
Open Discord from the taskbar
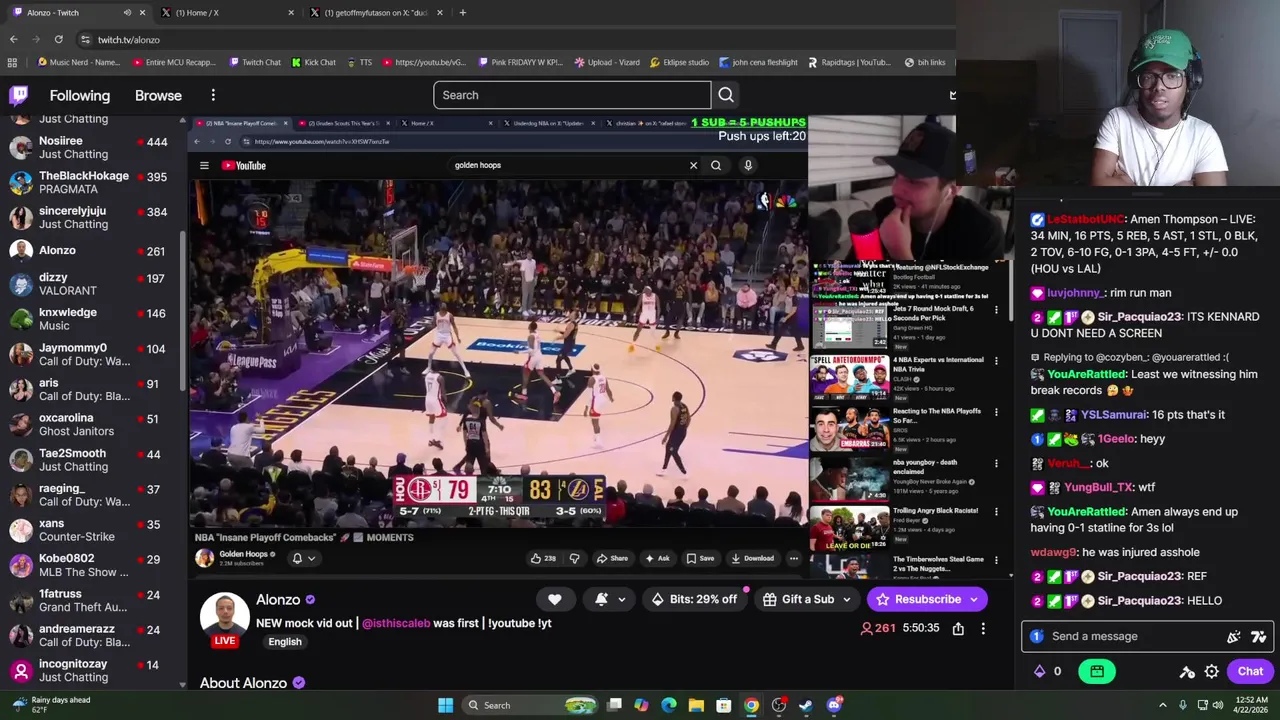tap(834, 705)
